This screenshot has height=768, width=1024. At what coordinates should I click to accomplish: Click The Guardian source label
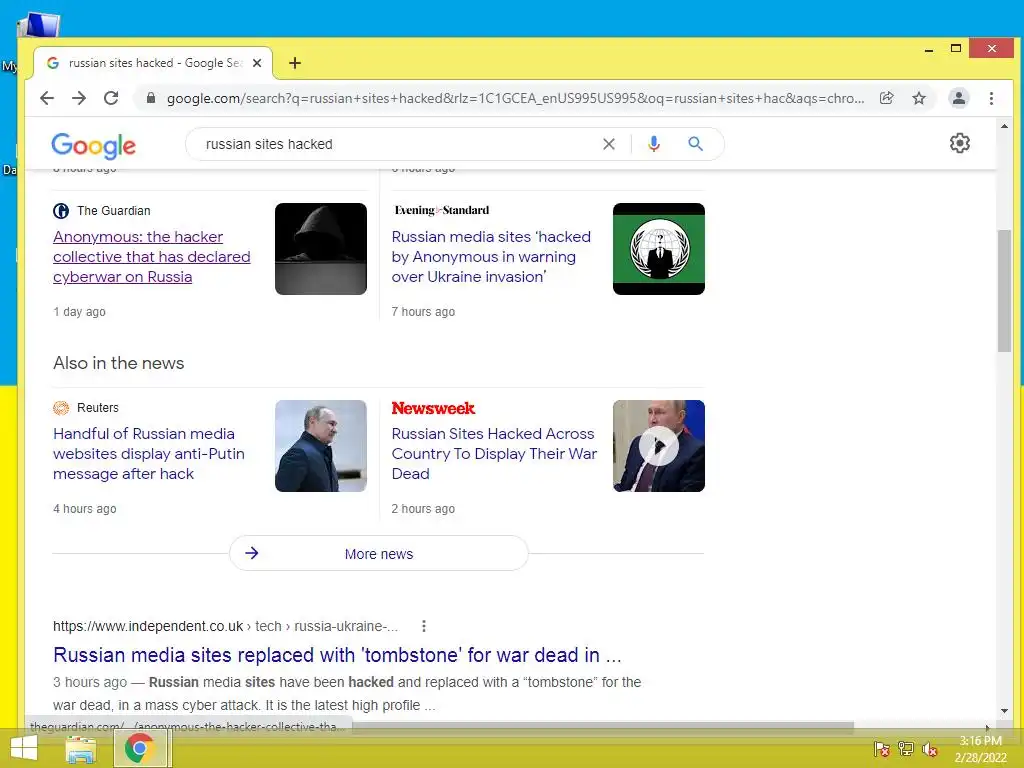point(102,210)
